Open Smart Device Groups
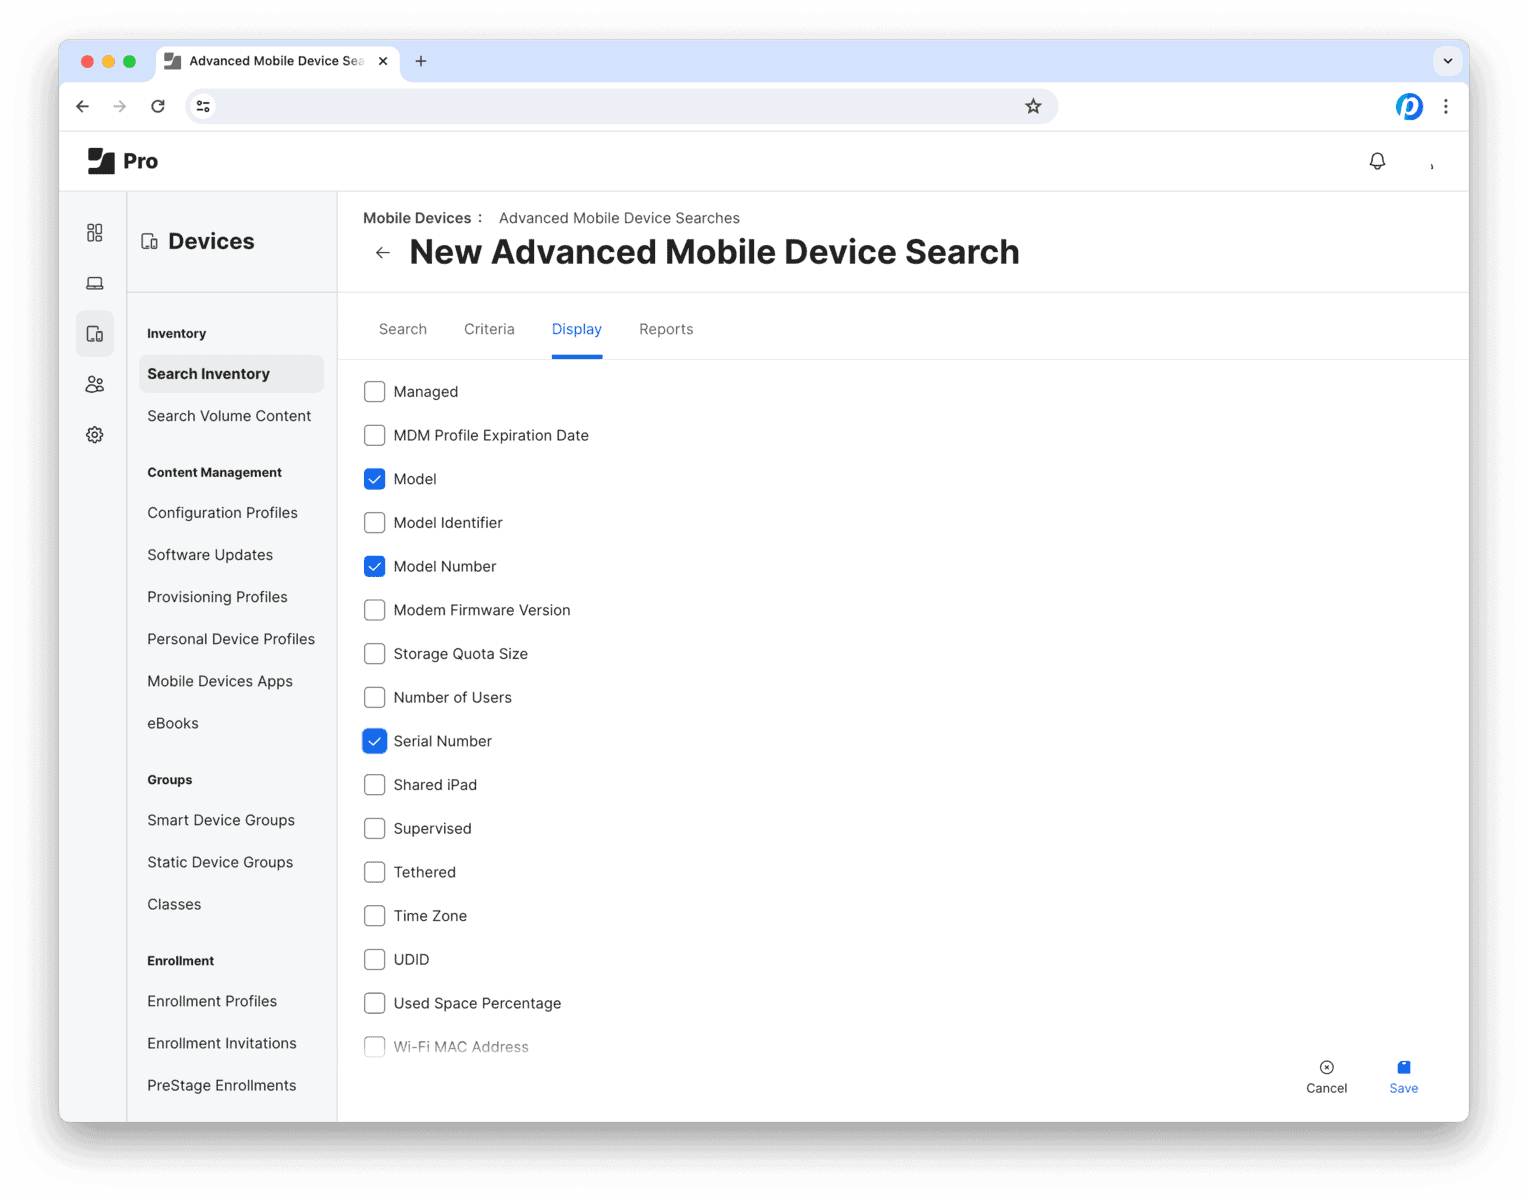Image resolution: width=1528 pixels, height=1200 pixels. [221, 820]
